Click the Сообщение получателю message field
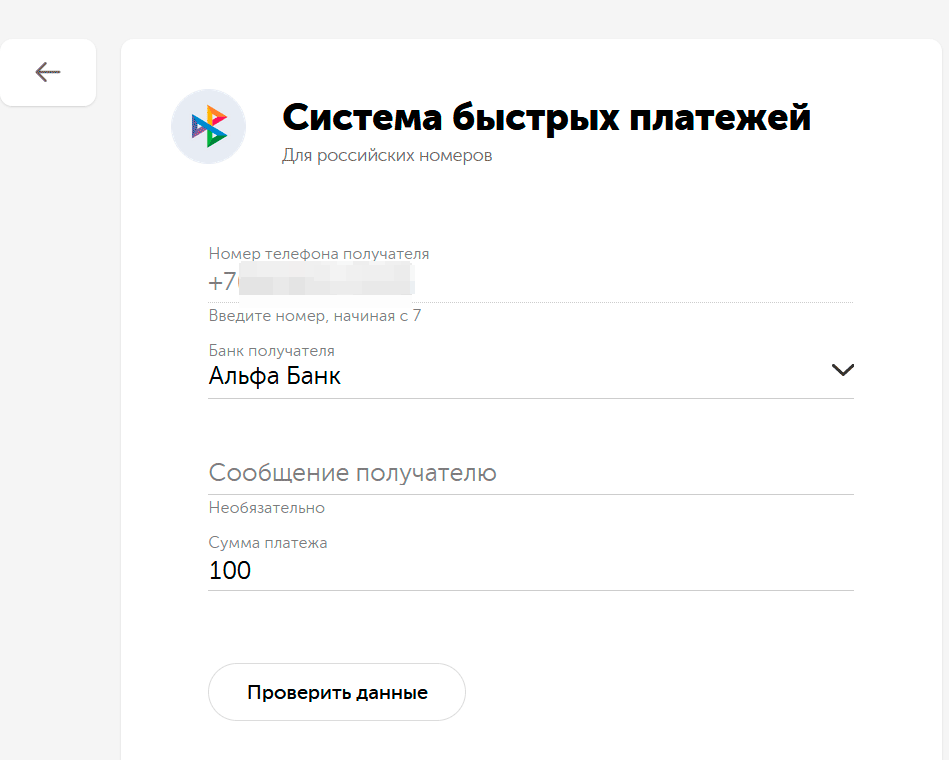949x760 pixels. point(531,473)
